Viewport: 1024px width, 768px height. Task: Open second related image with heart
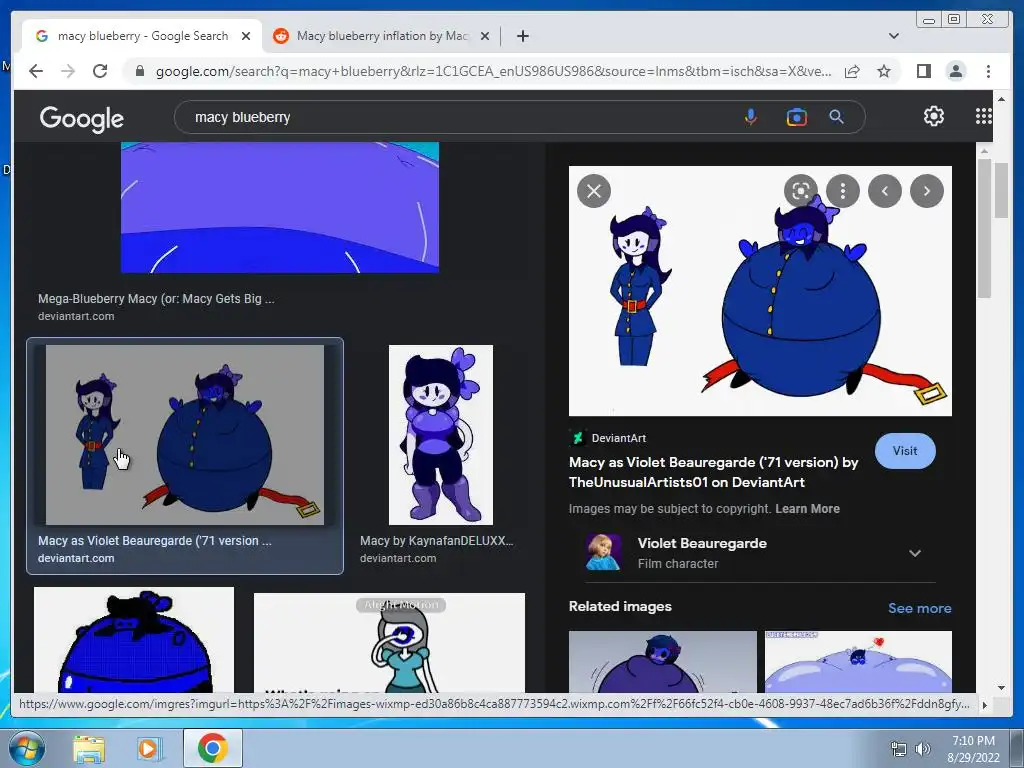[858, 662]
